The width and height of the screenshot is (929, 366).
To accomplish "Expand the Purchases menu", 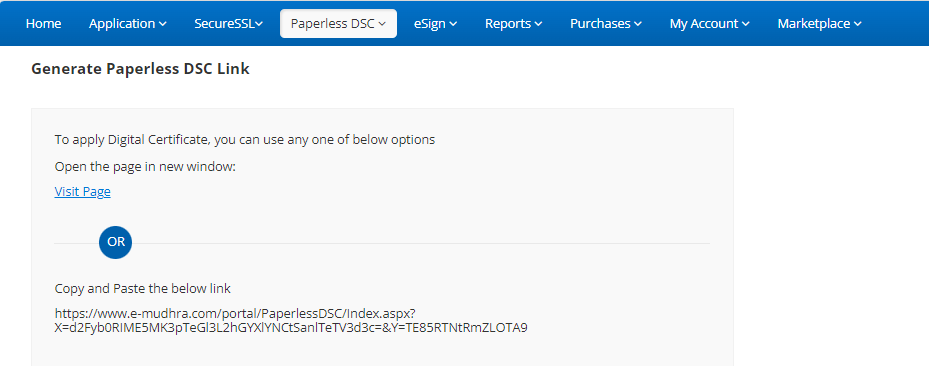I will 606,24.
